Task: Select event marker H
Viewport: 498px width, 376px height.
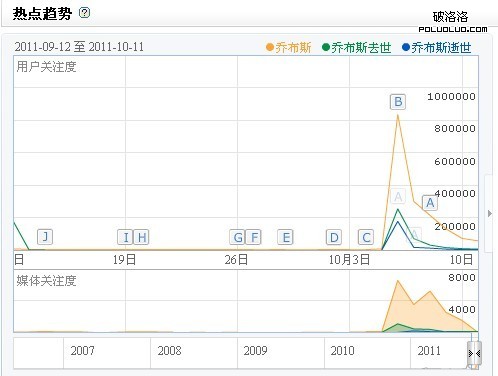Action: [141, 237]
